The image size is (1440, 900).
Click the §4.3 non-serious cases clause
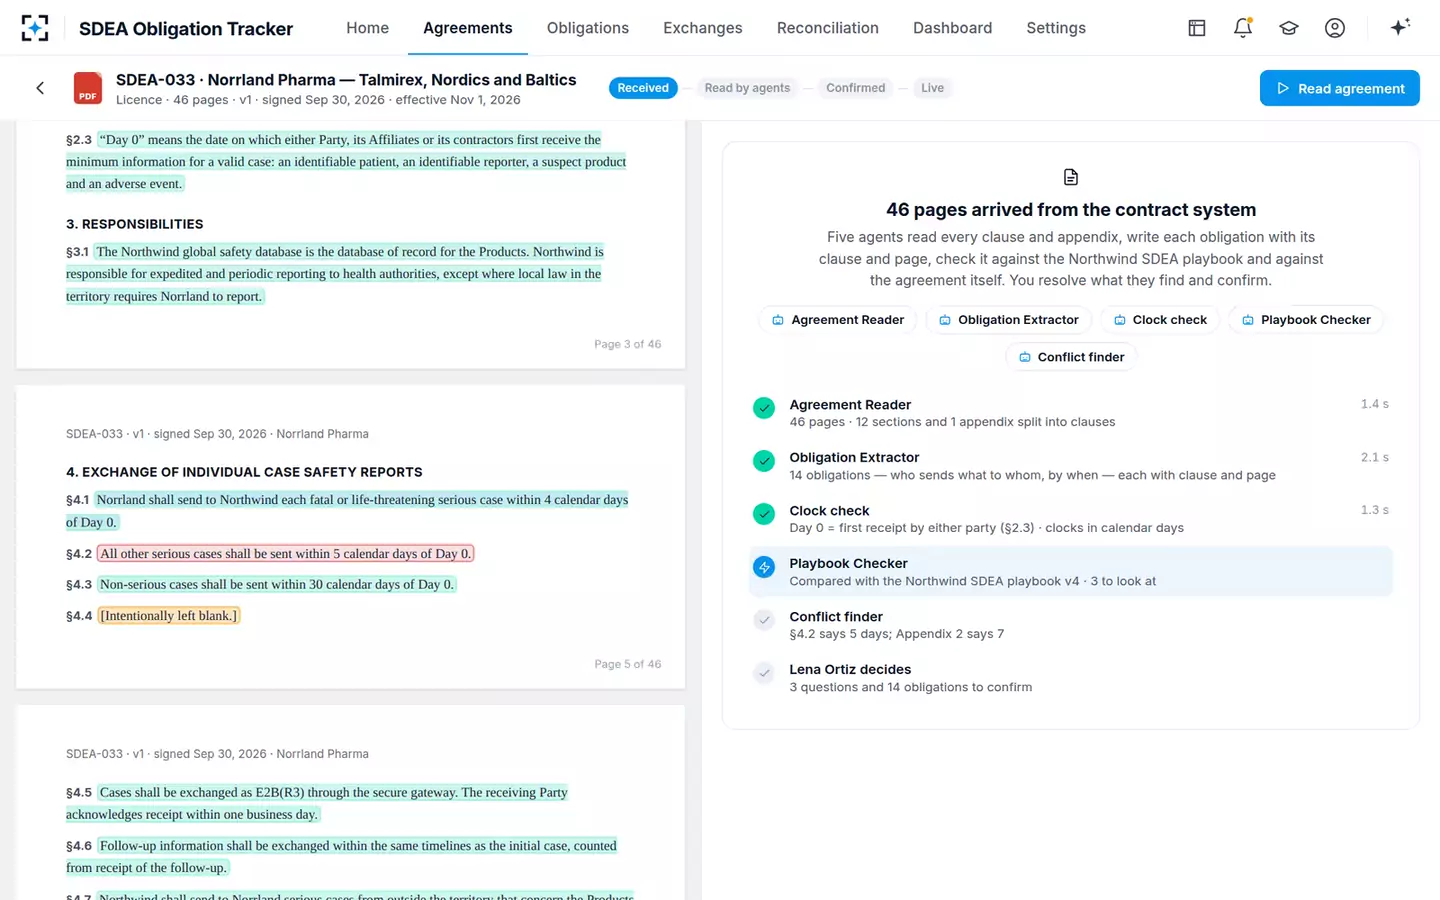tap(277, 584)
